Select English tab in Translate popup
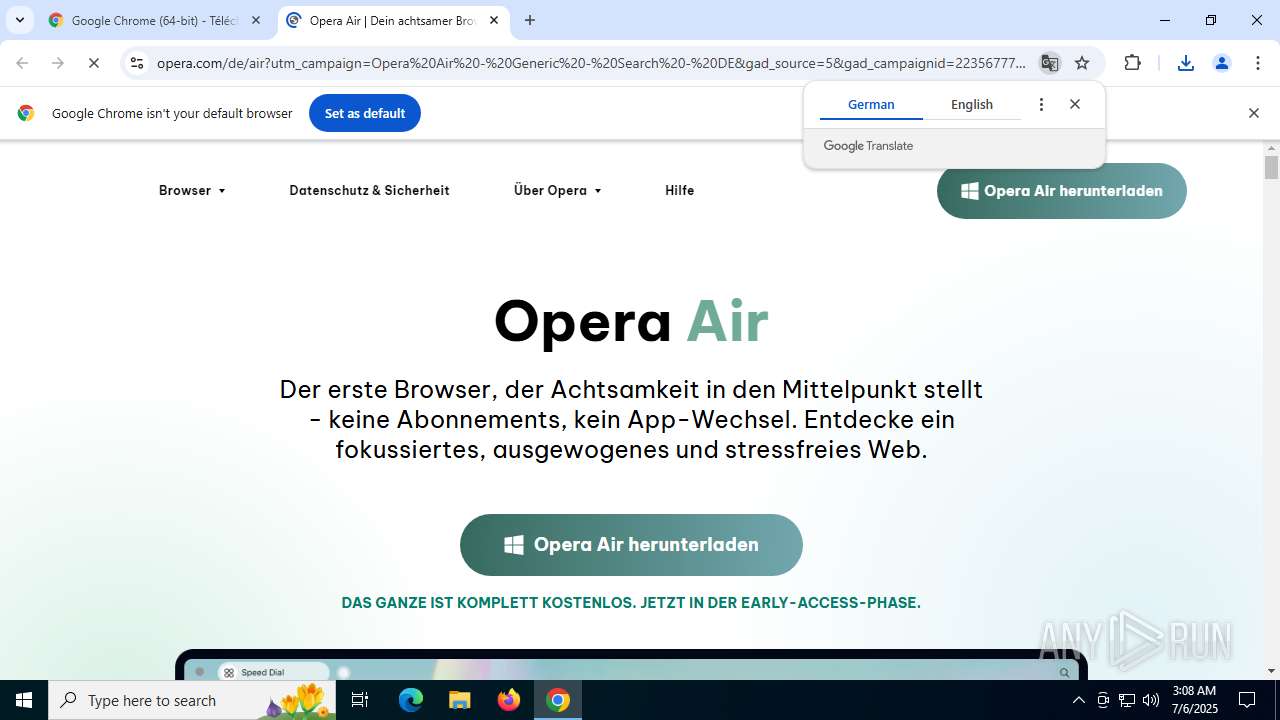Image resolution: width=1280 pixels, height=720 pixels. tap(972, 104)
